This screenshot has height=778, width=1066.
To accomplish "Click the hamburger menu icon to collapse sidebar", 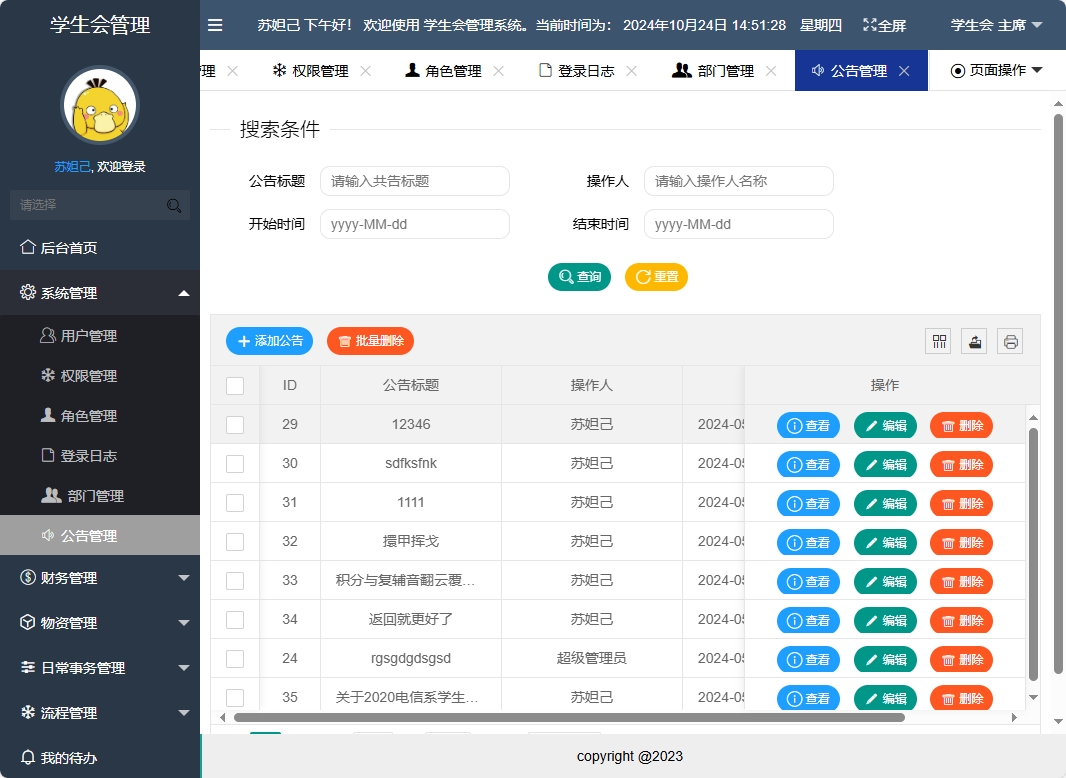I will [x=215, y=25].
